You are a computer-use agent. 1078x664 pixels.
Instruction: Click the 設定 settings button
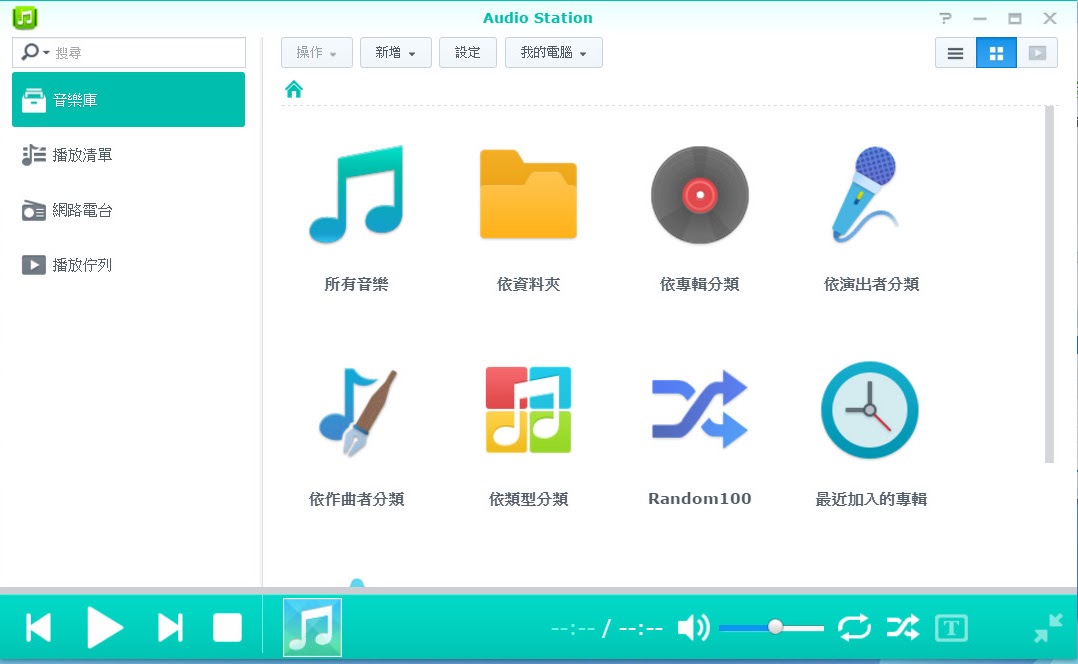coord(468,52)
